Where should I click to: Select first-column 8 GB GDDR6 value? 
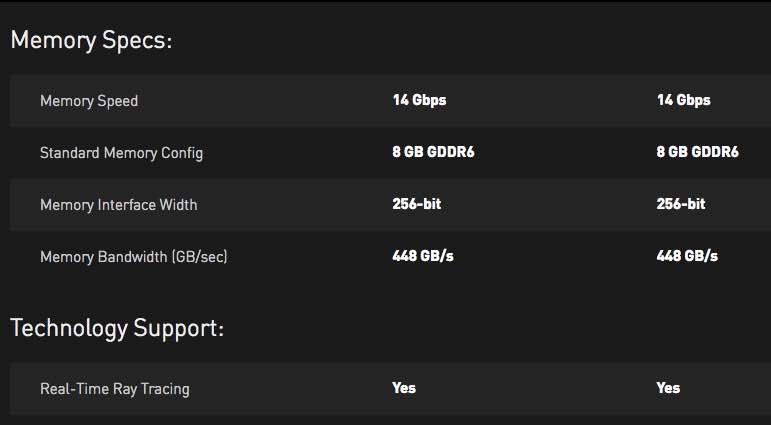click(x=433, y=152)
